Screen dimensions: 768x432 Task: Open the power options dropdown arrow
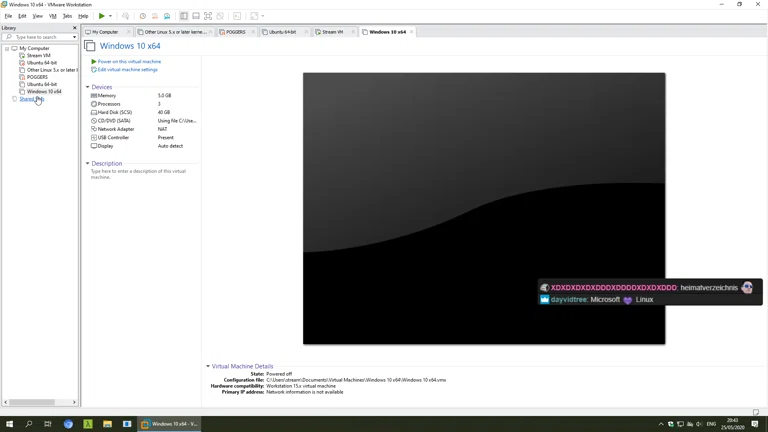coord(110,16)
